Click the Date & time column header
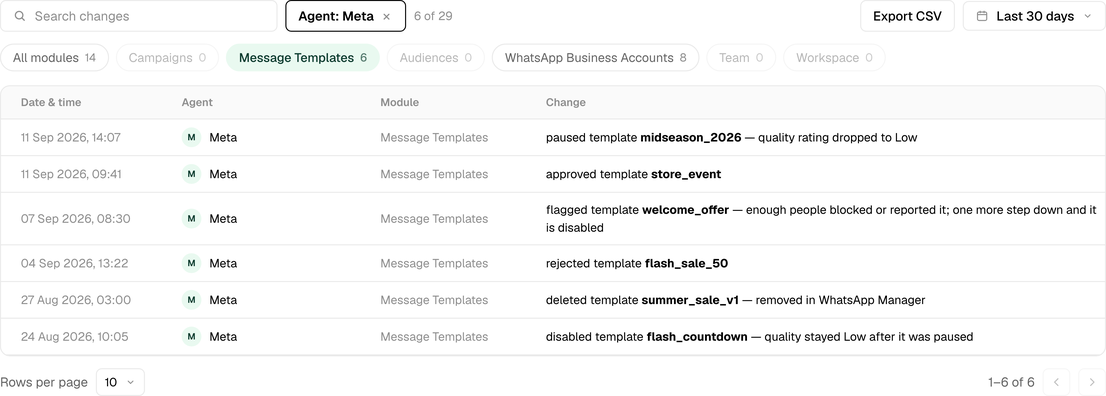This screenshot has width=1106, height=396. click(51, 102)
